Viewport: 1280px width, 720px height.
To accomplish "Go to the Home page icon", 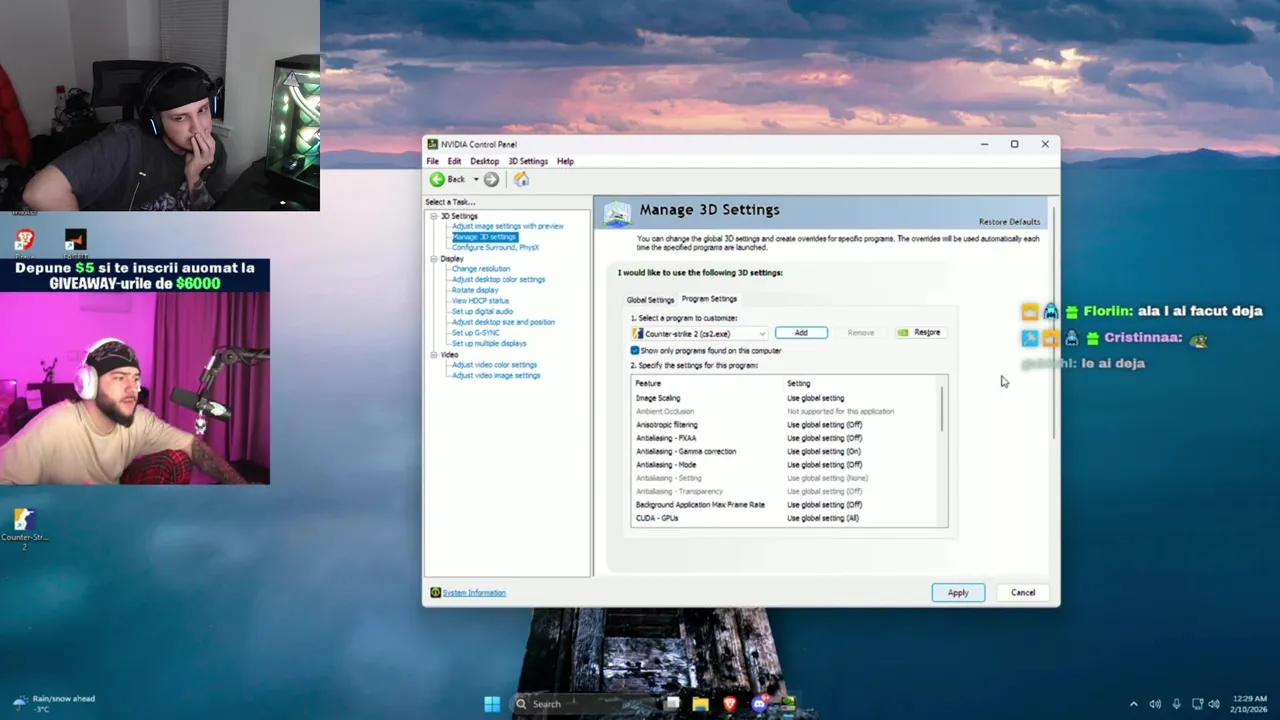I will tap(521, 179).
